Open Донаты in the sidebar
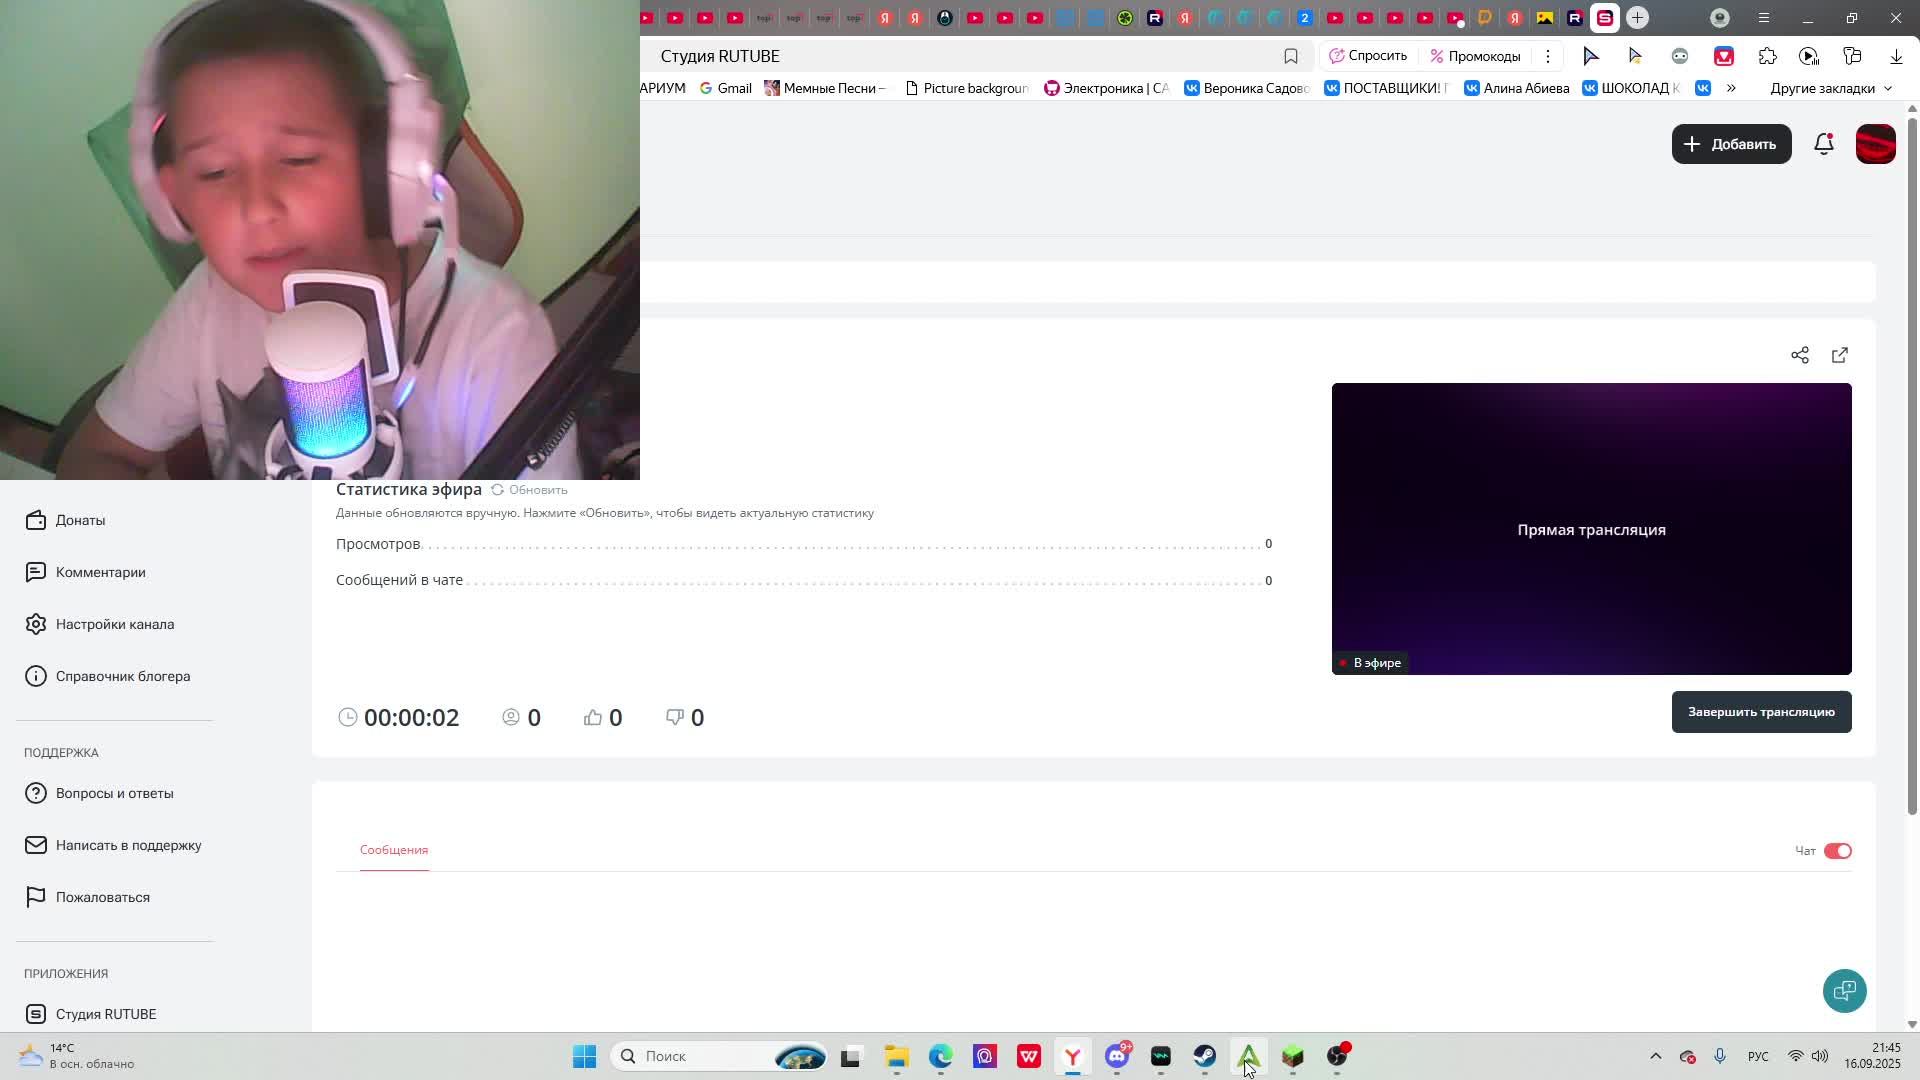 coord(80,520)
